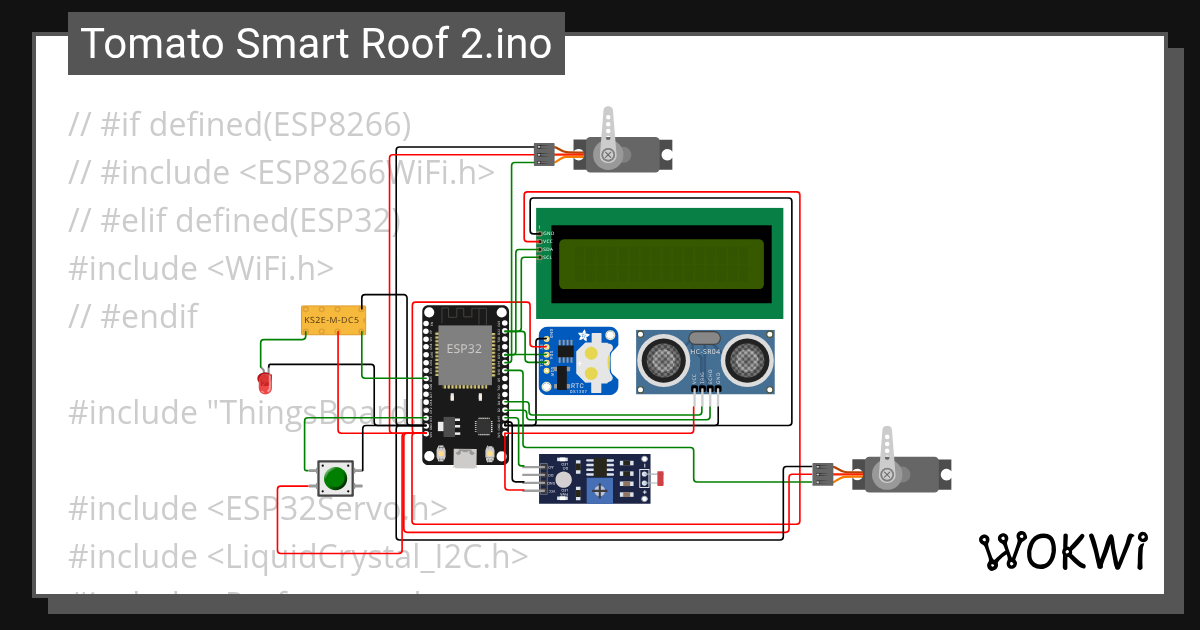Adjust the blue potentiometer on the sensor module
Image resolution: width=1200 pixels, height=630 pixels.
coord(600,490)
